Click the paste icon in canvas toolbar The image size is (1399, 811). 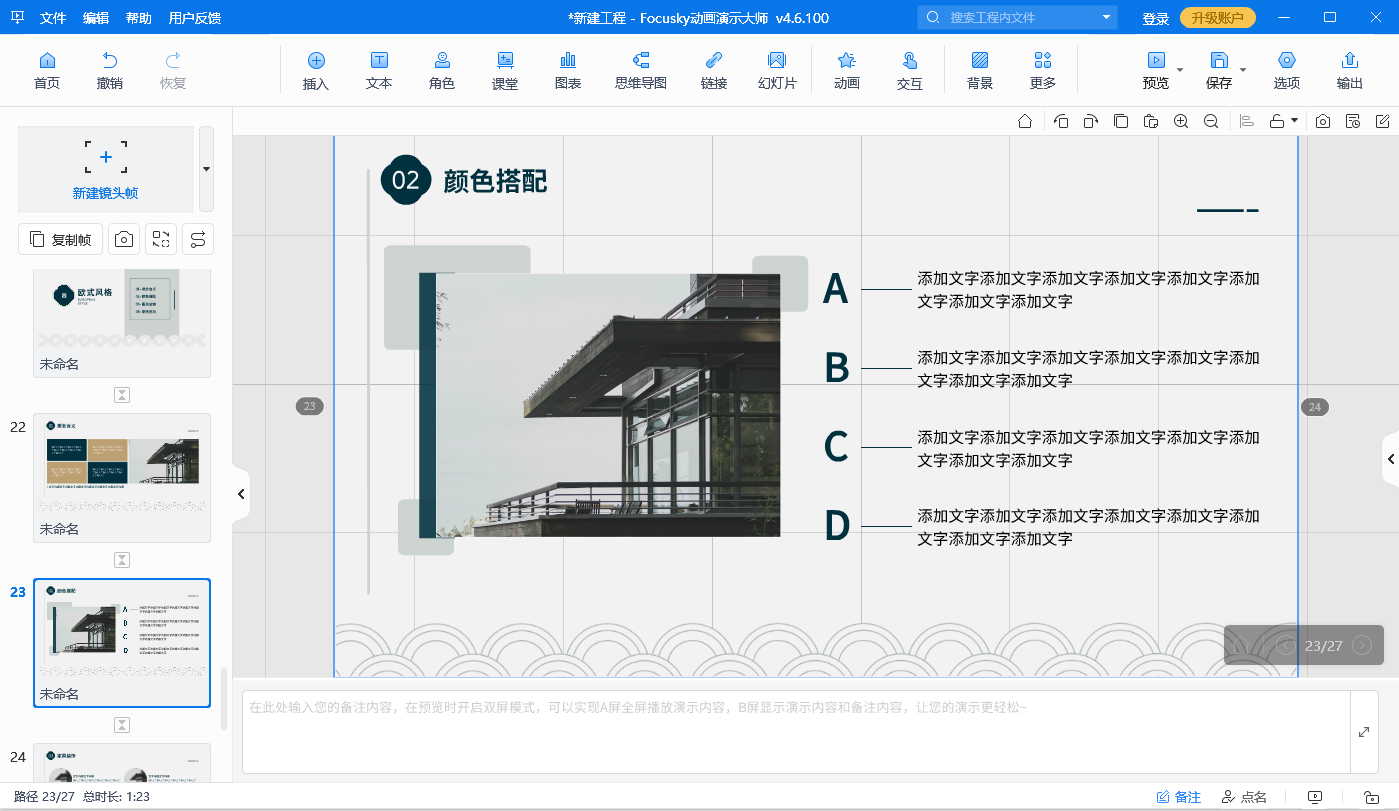pos(1151,121)
